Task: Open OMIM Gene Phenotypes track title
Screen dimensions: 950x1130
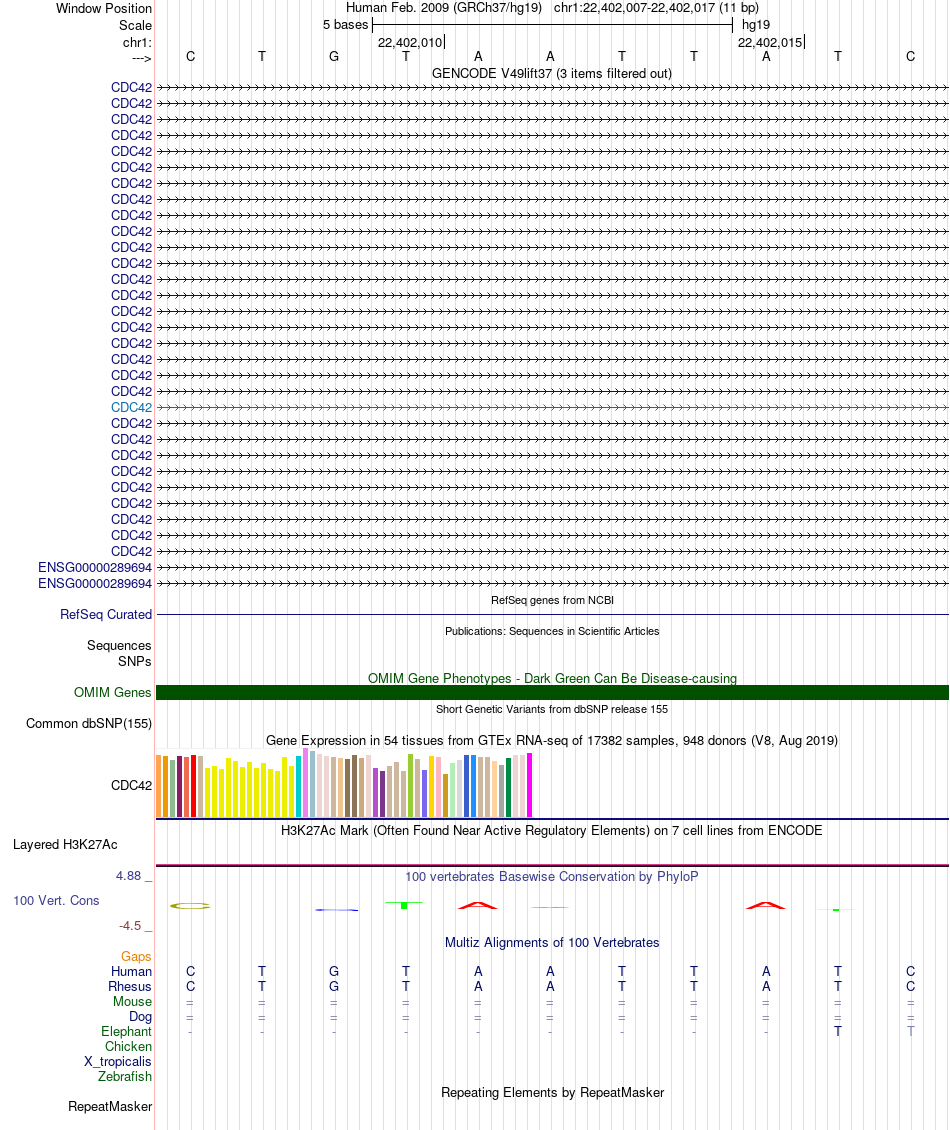Action: click(552, 678)
